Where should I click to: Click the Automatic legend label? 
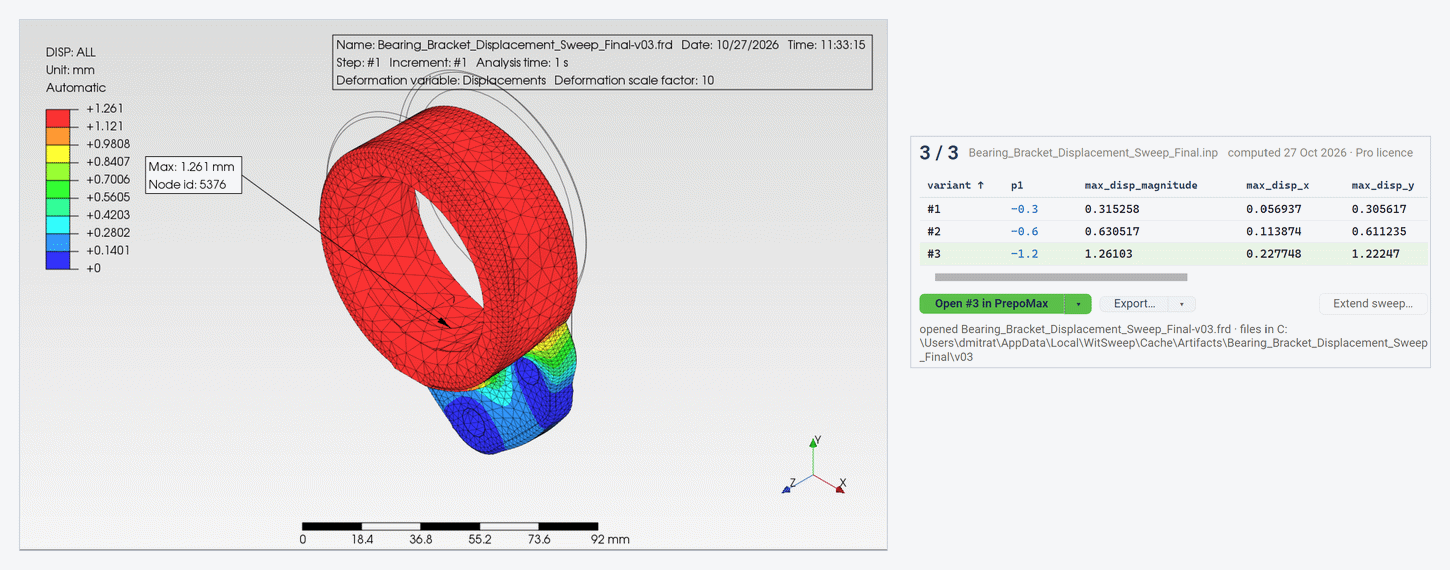76,88
